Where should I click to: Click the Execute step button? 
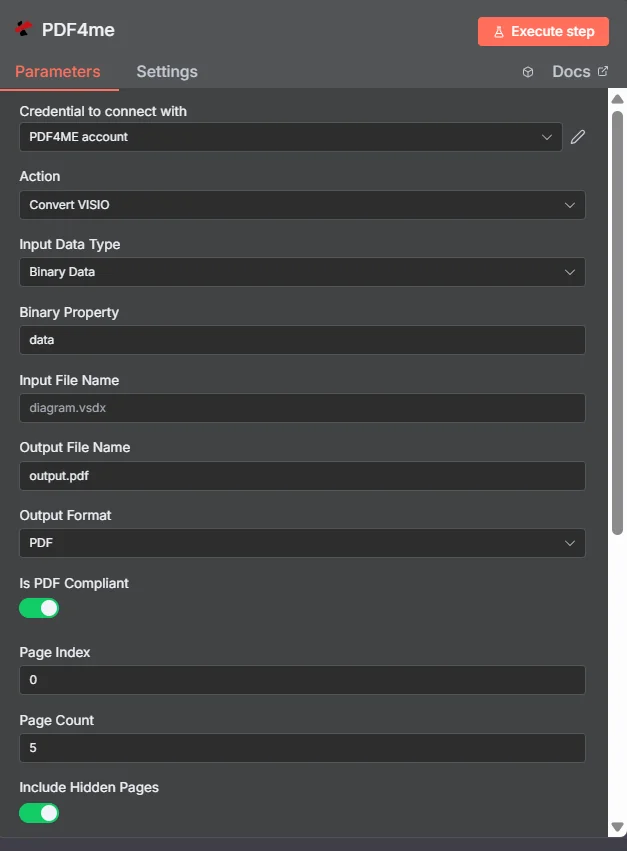[x=543, y=31]
